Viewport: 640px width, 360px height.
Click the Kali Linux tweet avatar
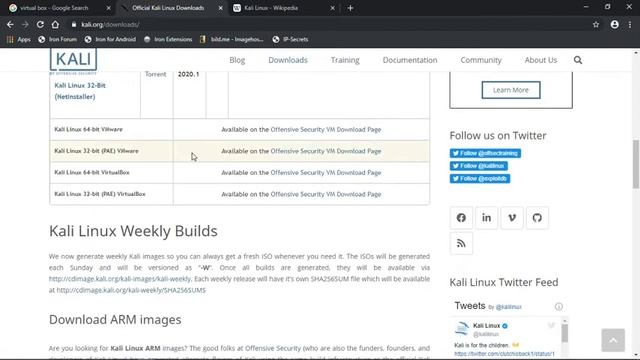[462, 329]
